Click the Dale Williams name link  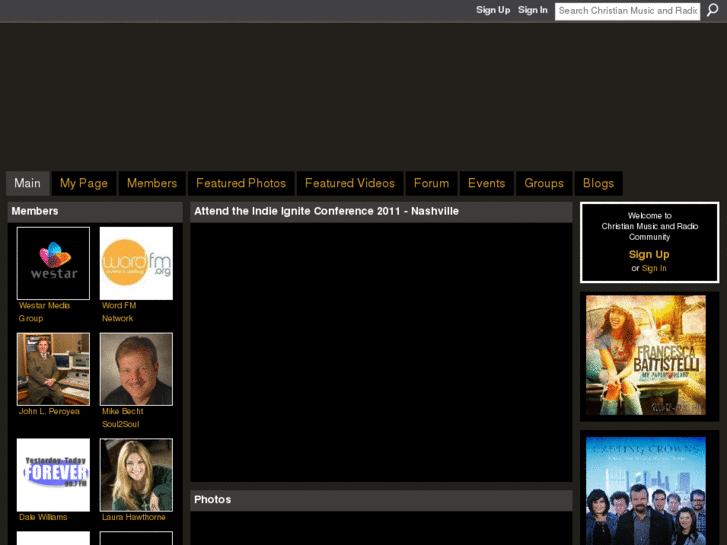(x=43, y=517)
